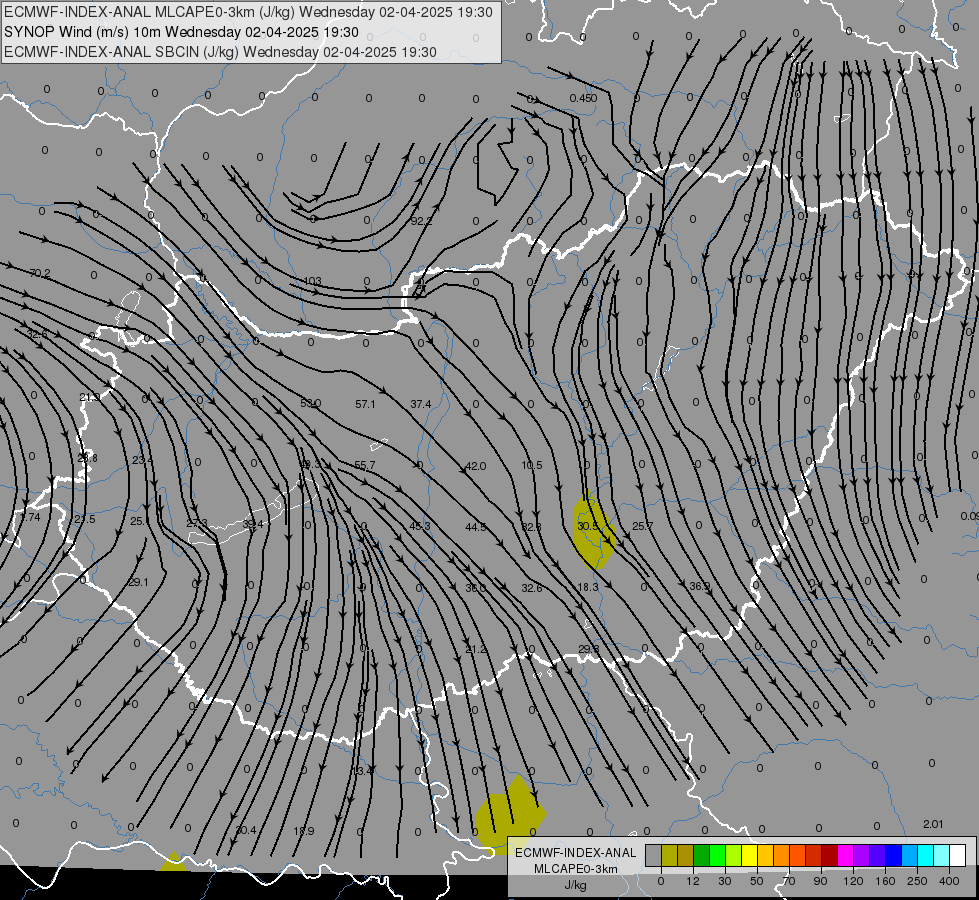The height and width of the screenshot is (900, 979).
Task: Select the 23.4 grid value
Action: click(142, 460)
